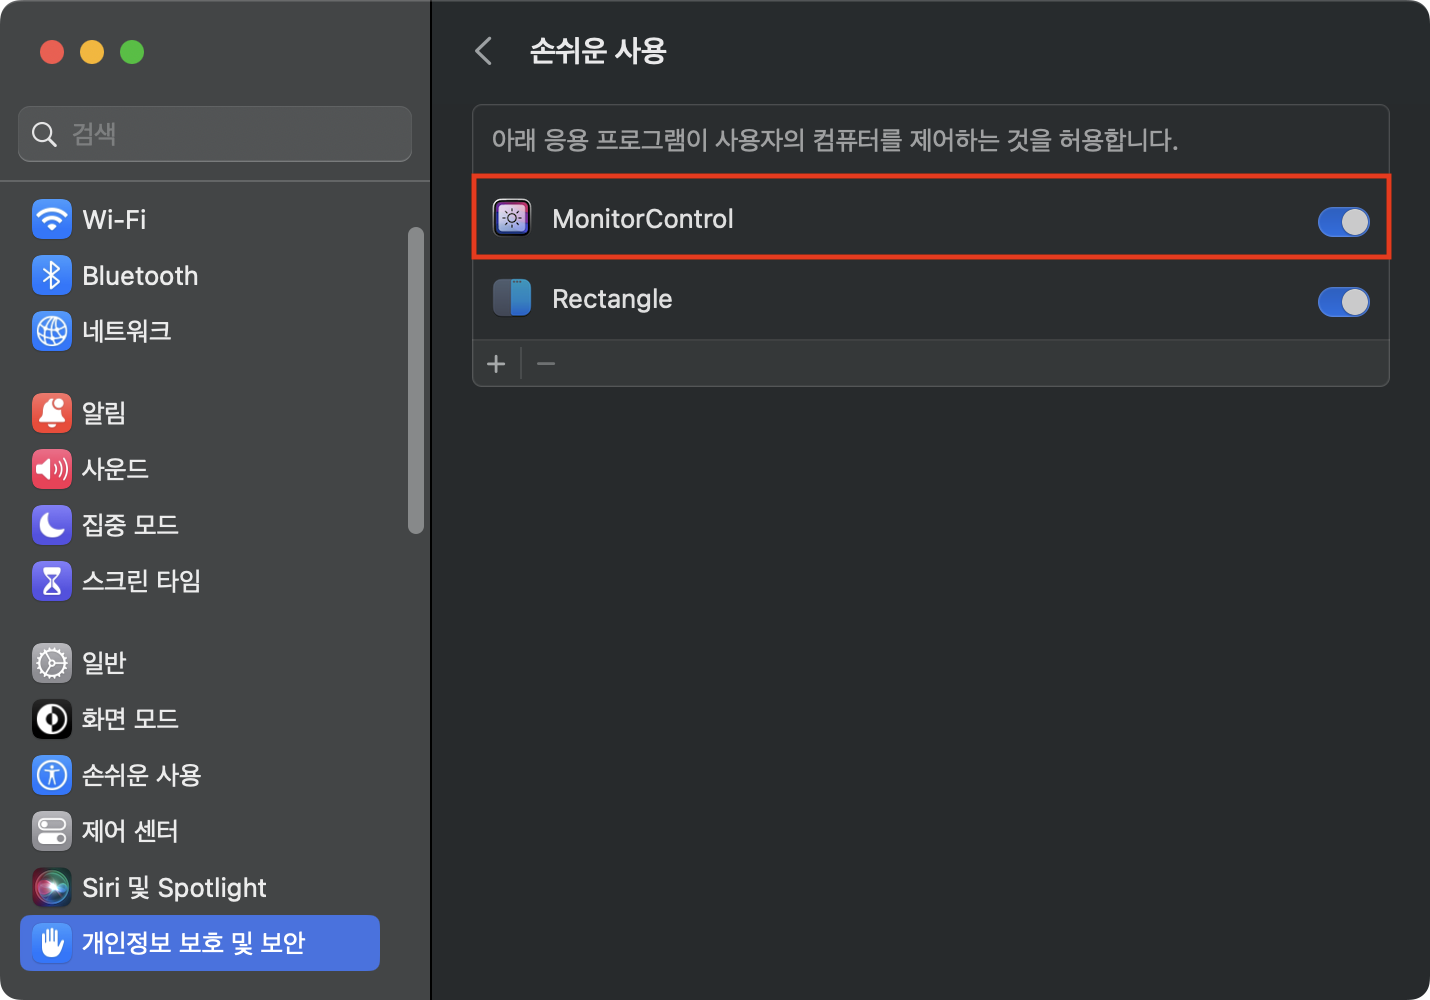The width and height of the screenshot is (1430, 1000).
Task: Add an app with the plus button
Action: tap(496, 364)
